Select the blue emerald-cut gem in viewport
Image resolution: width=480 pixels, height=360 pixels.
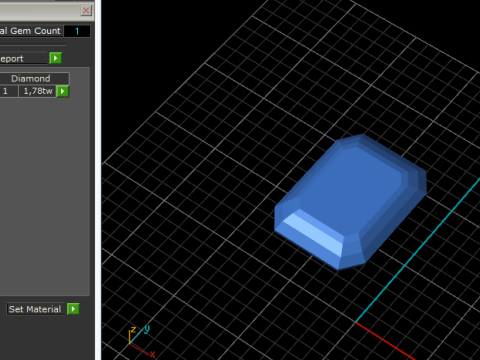pos(350,201)
